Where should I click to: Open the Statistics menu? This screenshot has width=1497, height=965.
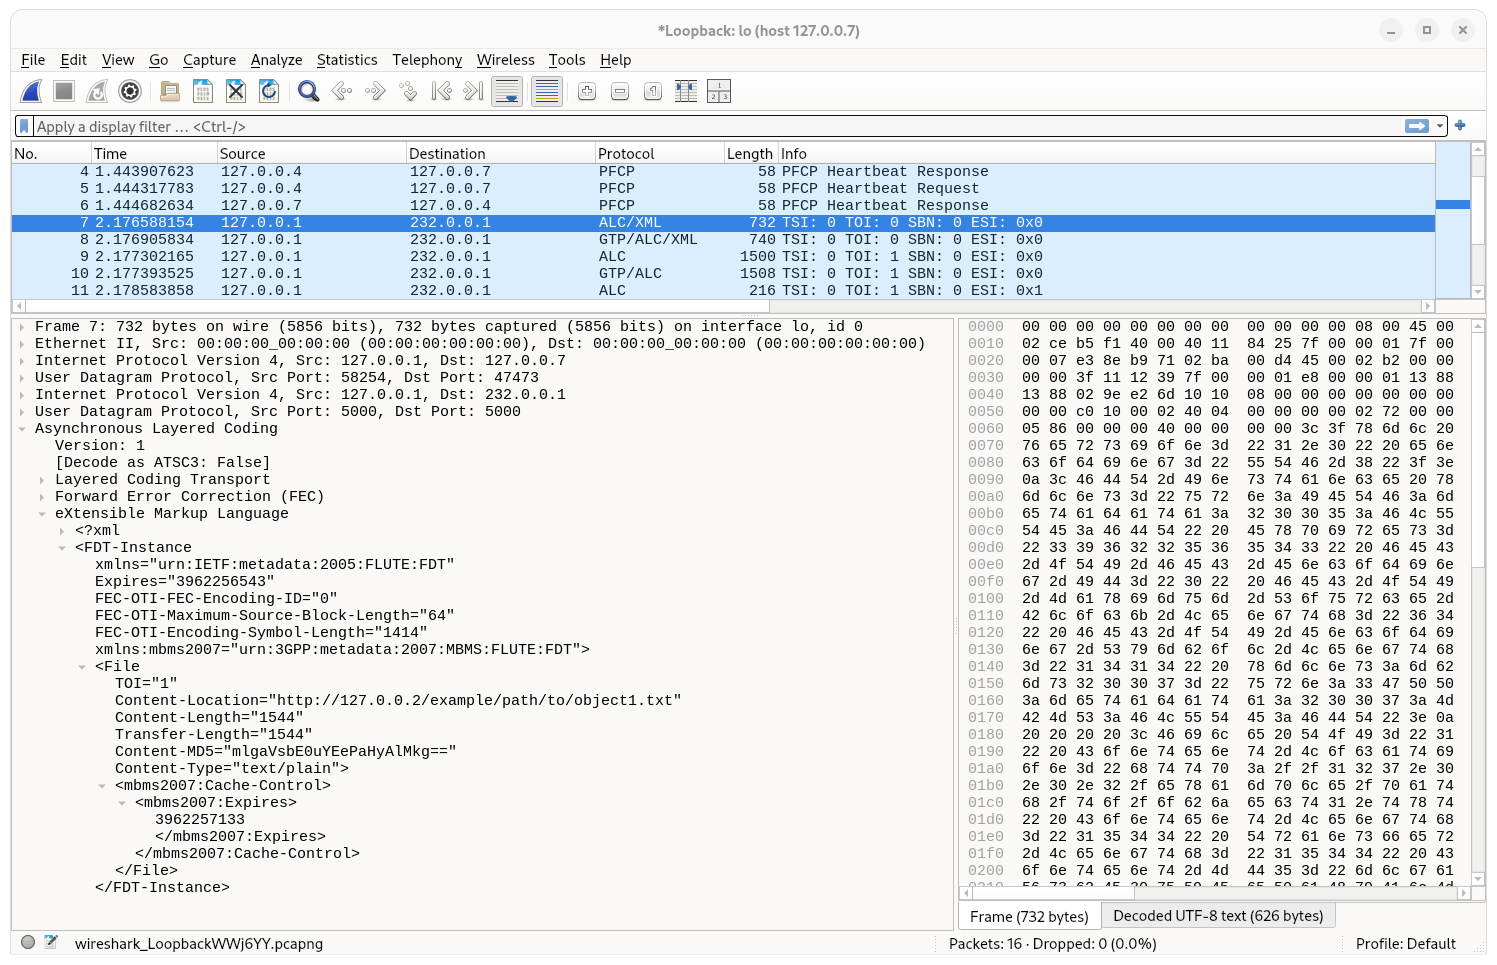click(x=347, y=60)
